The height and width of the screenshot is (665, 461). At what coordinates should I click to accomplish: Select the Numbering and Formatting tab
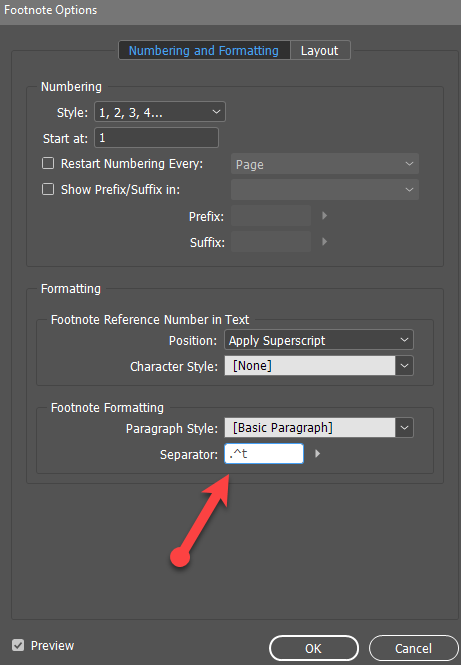coord(204,50)
